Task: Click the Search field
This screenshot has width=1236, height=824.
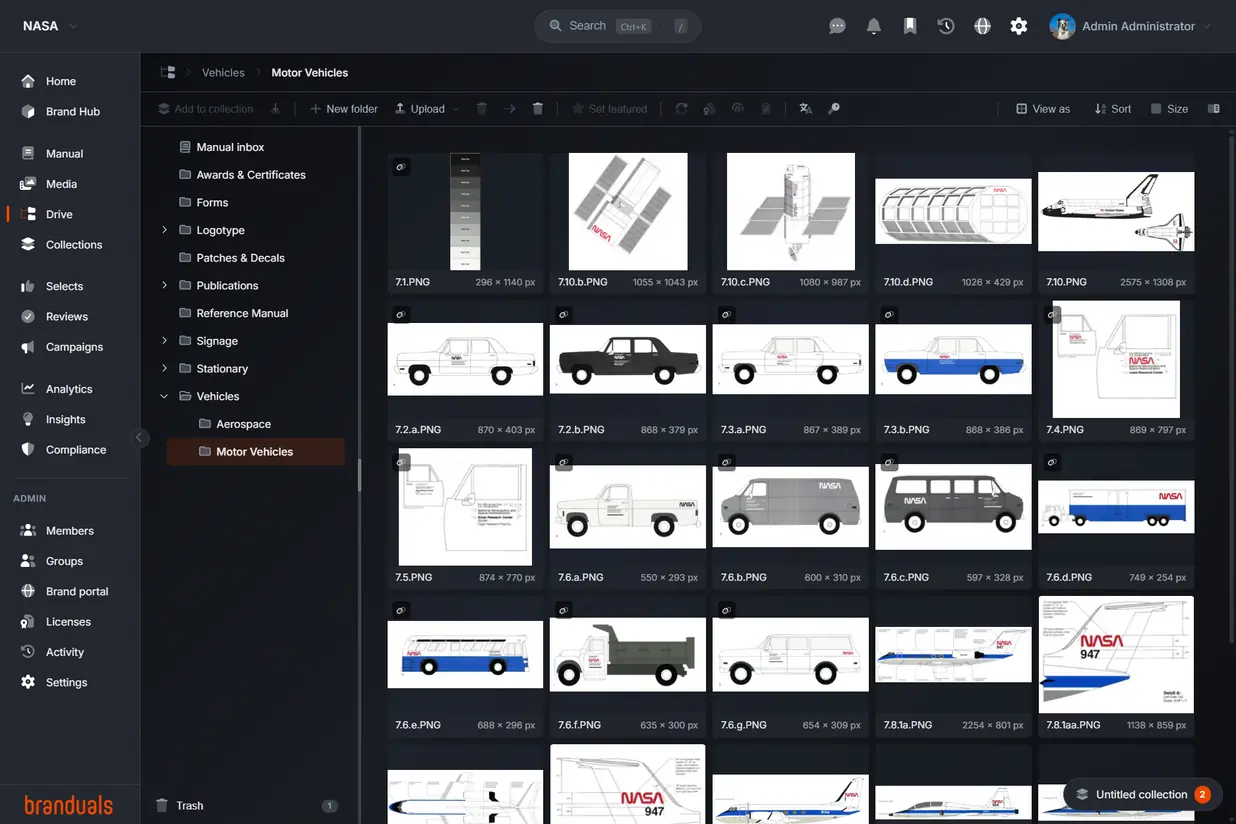Action: pyautogui.click(x=617, y=26)
